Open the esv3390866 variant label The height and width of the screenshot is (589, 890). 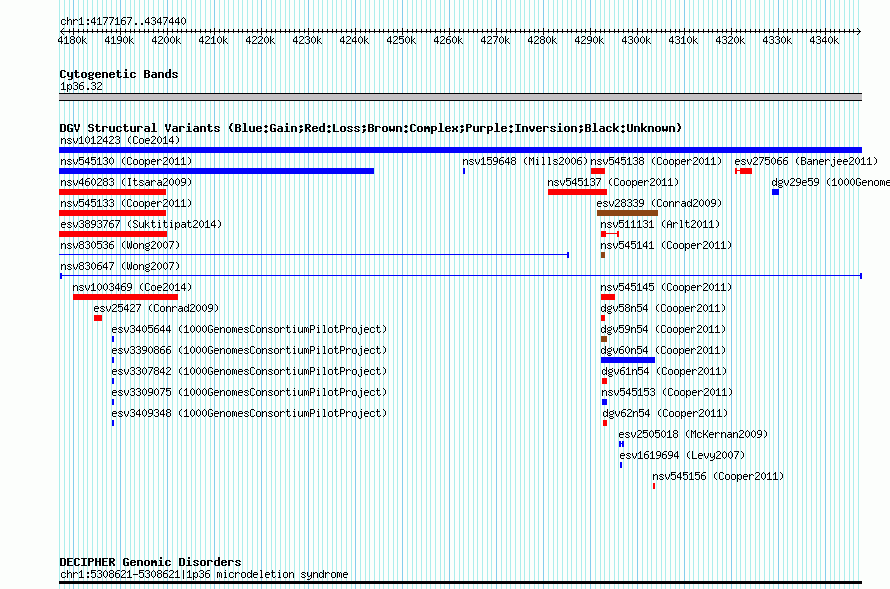click(249, 350)
